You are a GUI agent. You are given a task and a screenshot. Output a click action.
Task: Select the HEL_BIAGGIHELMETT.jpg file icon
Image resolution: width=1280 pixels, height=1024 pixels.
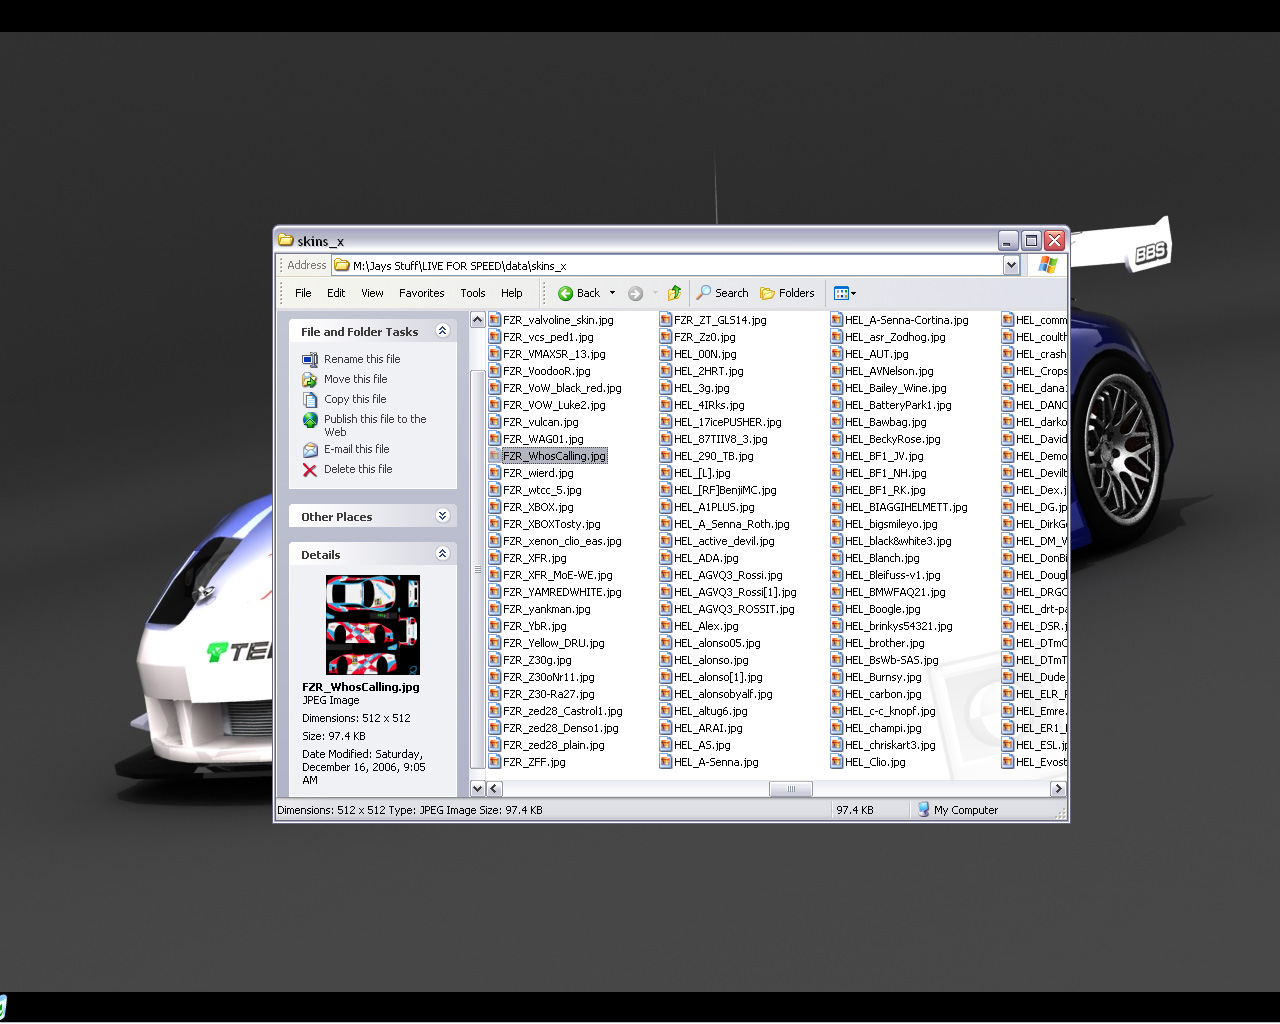(x=837, y=507)
